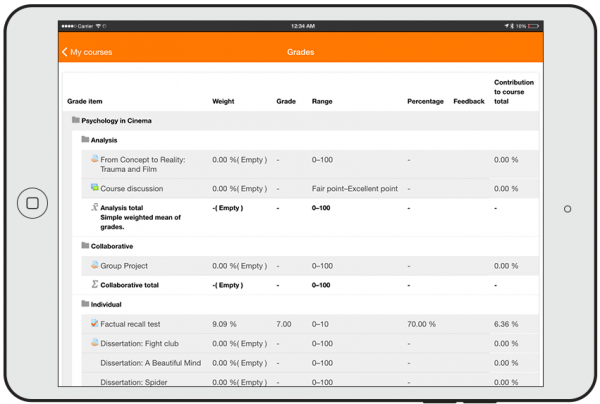Click the Group Project assignment icon
This screenshot has height=404, width=600.
point(95,266)
